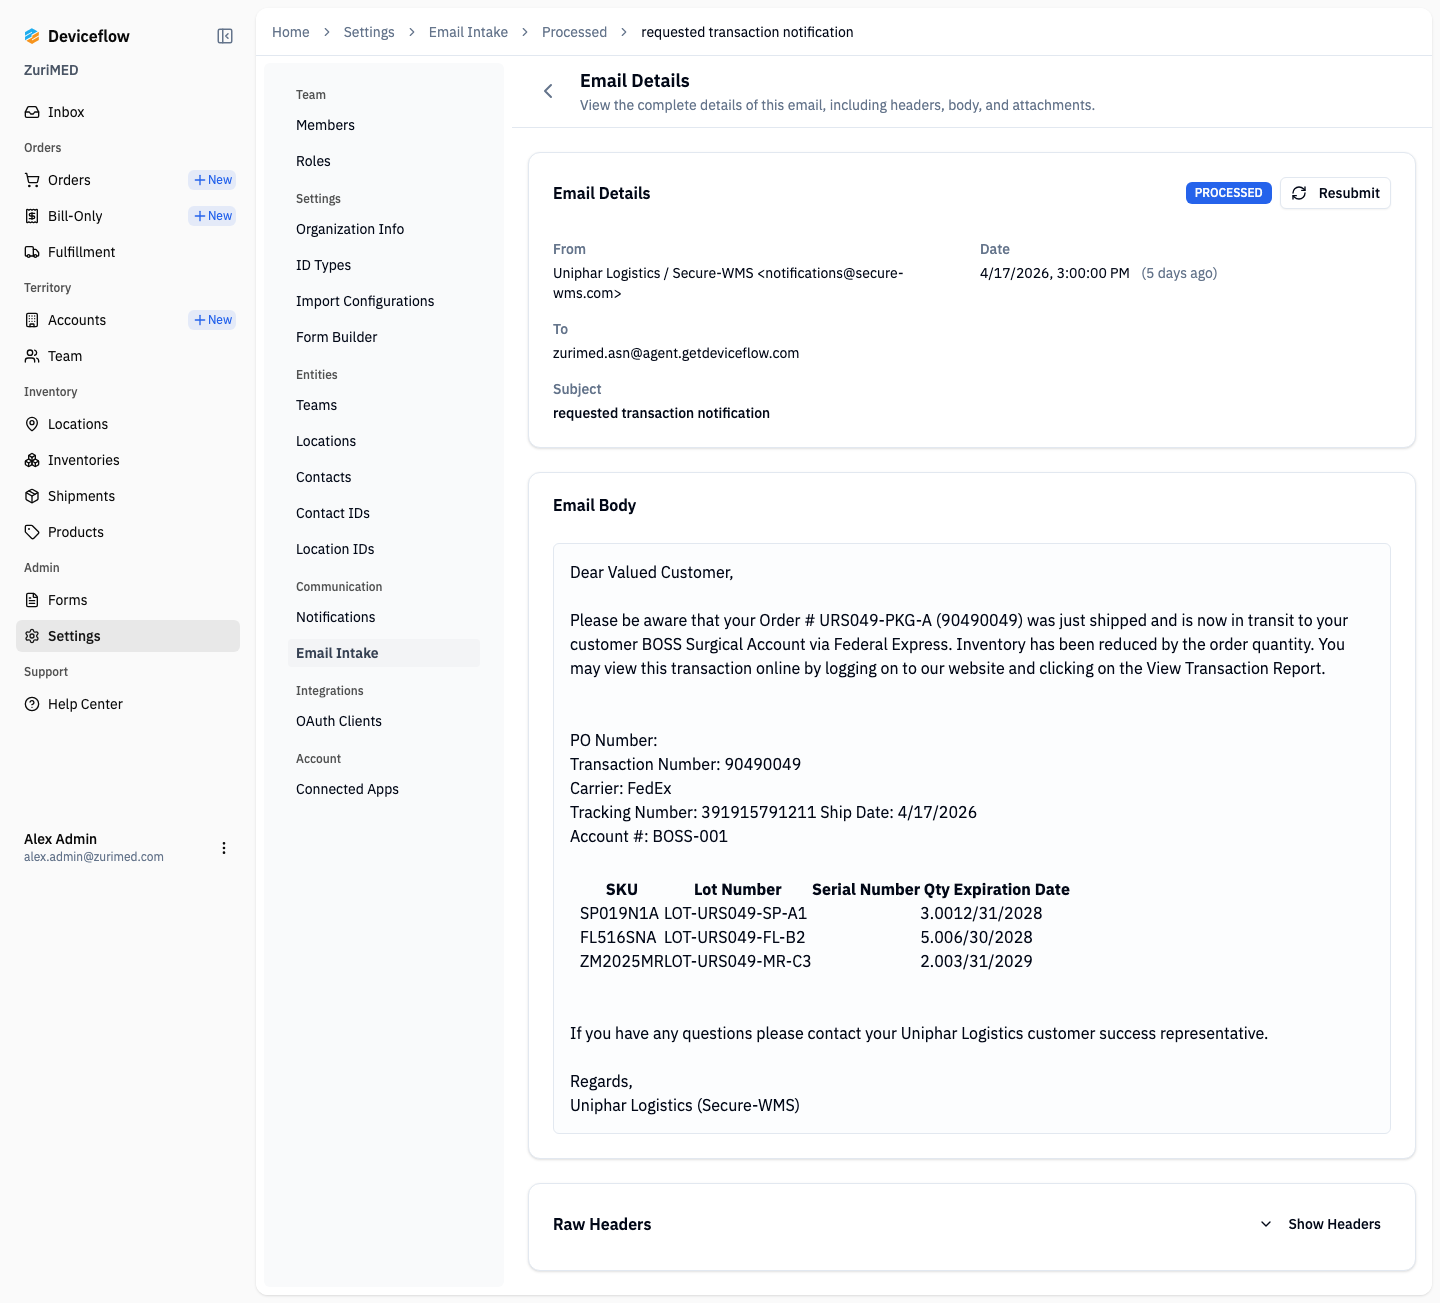Create a new Bill-Only order with +New
The height and width of the screenshot is (1303, 1440).
(213, 216)
